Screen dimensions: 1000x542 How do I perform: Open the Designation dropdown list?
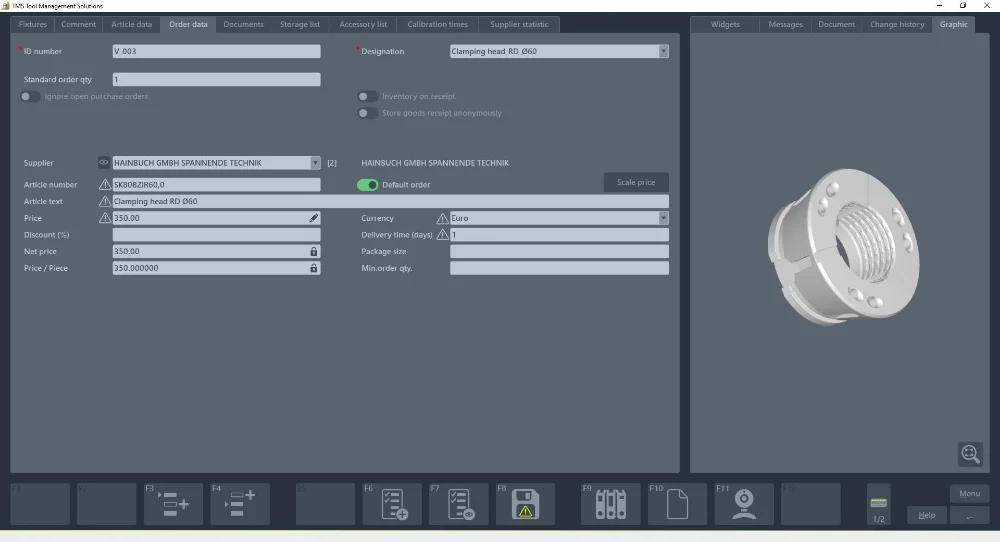[663, 51]
